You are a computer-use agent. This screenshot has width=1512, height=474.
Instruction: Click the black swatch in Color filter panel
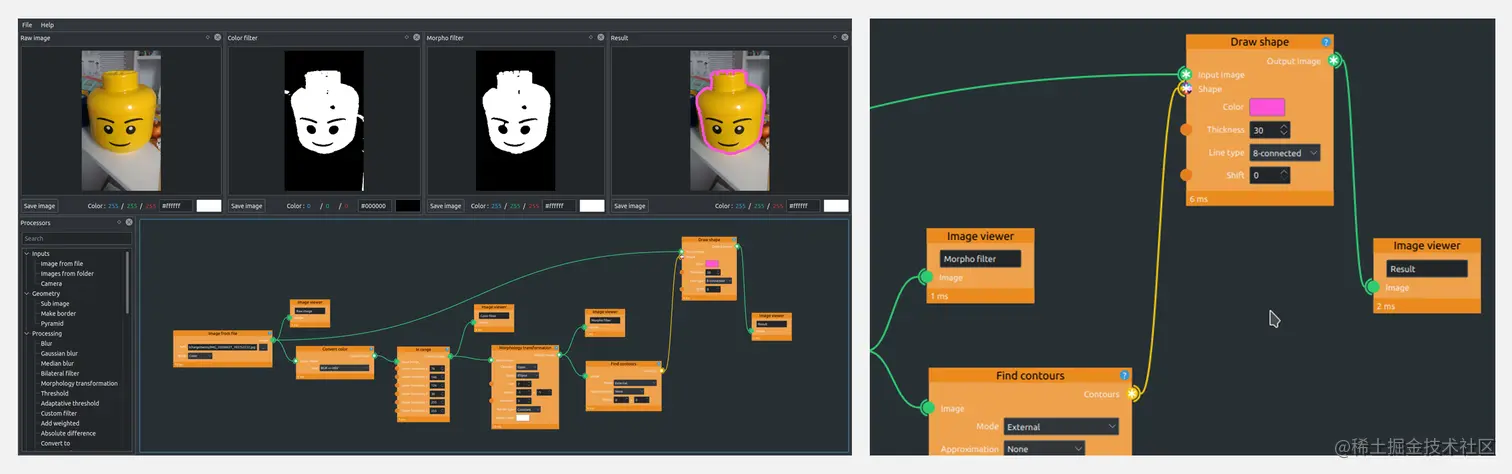point(408,206)
